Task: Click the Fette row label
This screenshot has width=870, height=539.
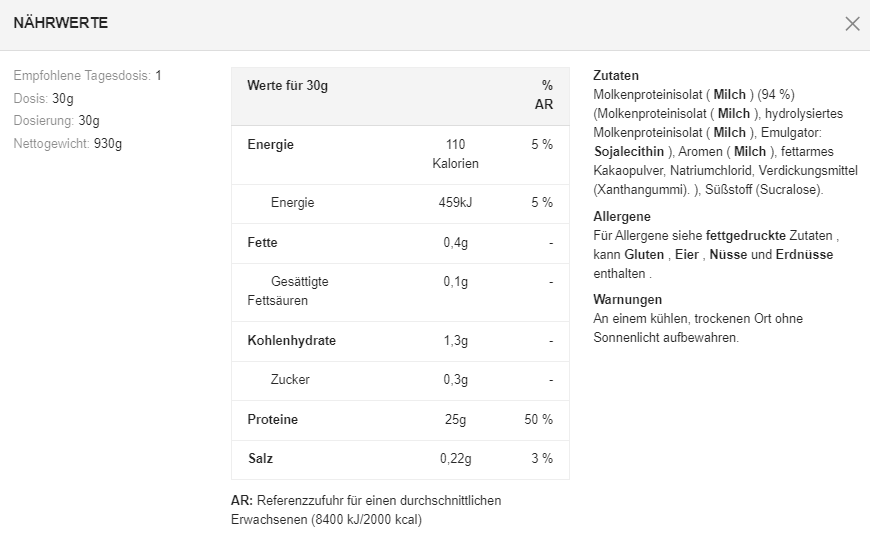Action: 263,243
